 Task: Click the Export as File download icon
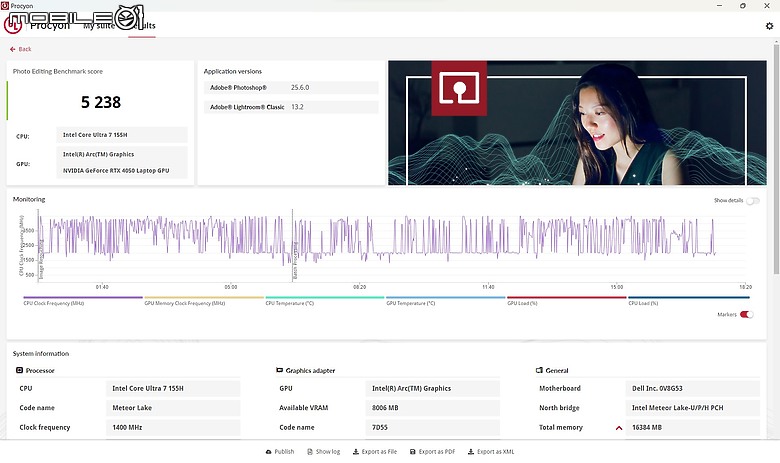coord(356,452)
